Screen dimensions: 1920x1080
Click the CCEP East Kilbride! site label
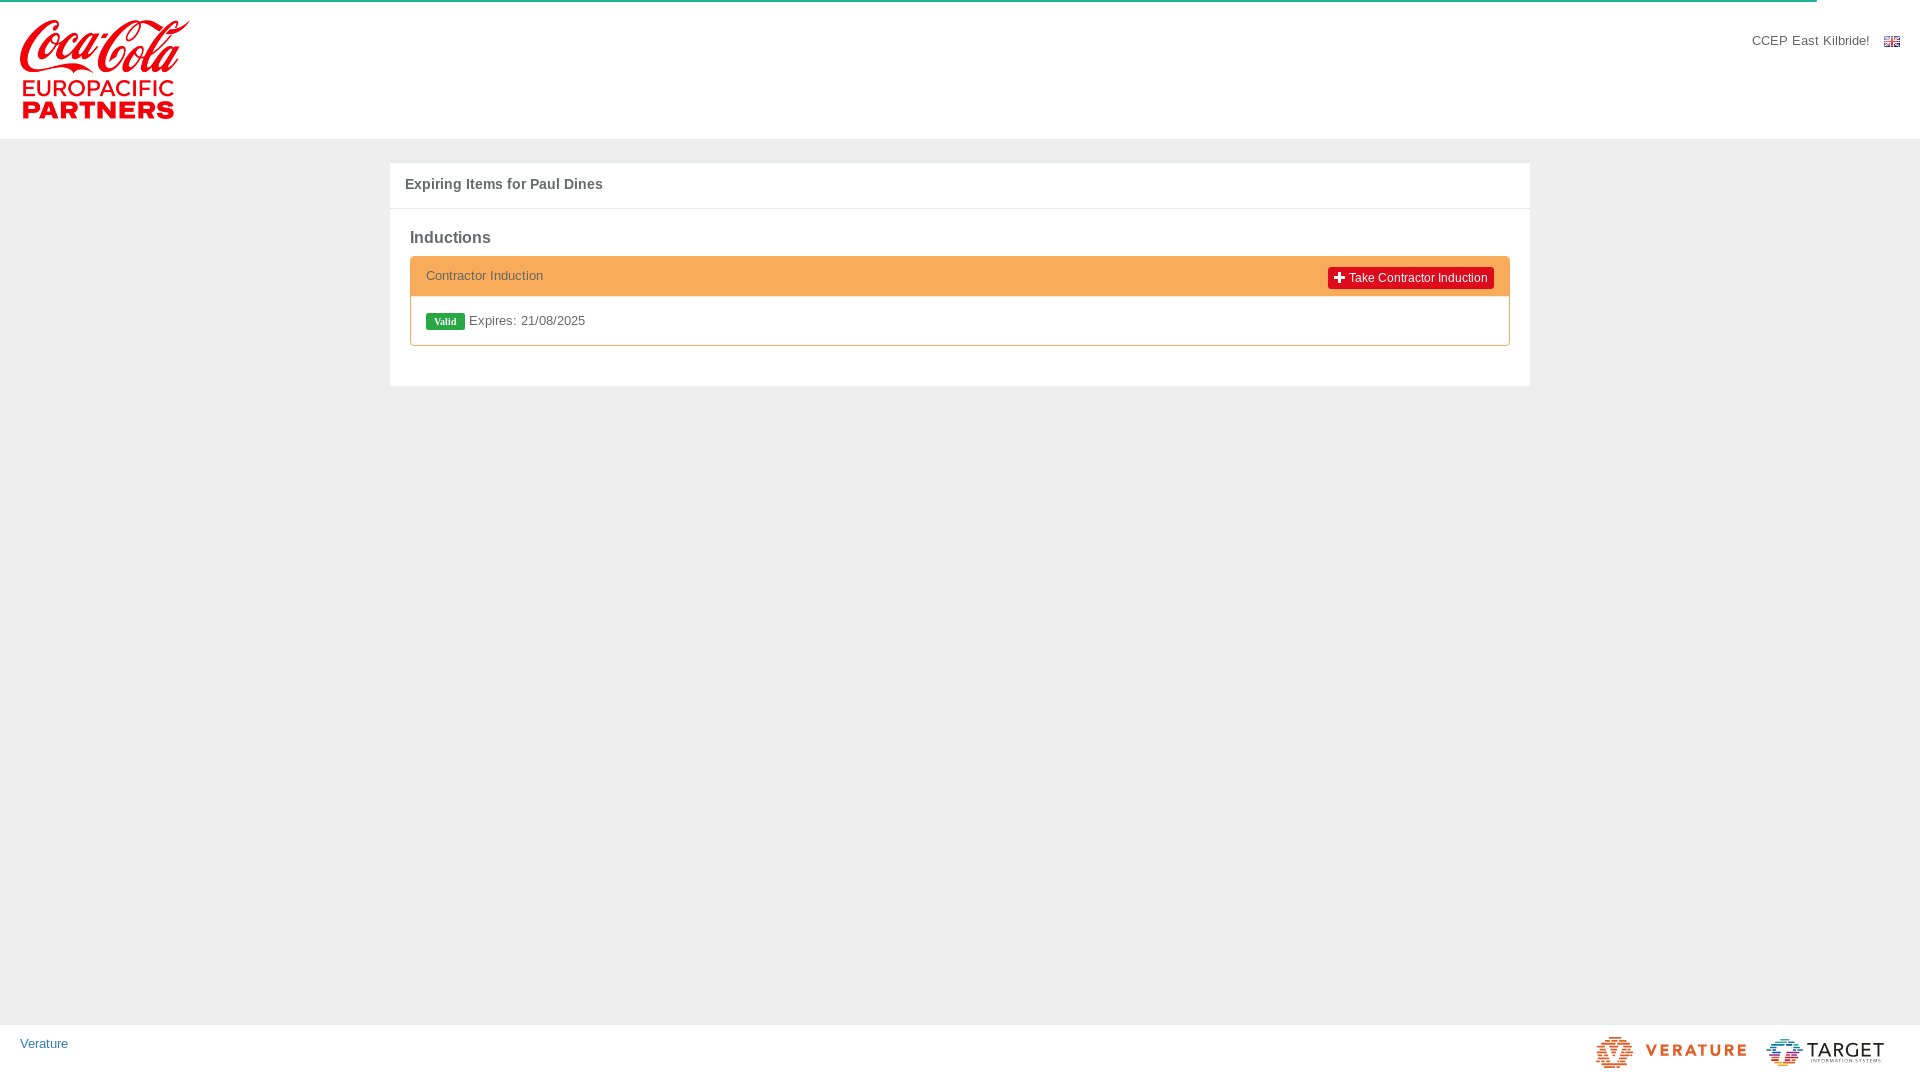[x=1810, y=41]
